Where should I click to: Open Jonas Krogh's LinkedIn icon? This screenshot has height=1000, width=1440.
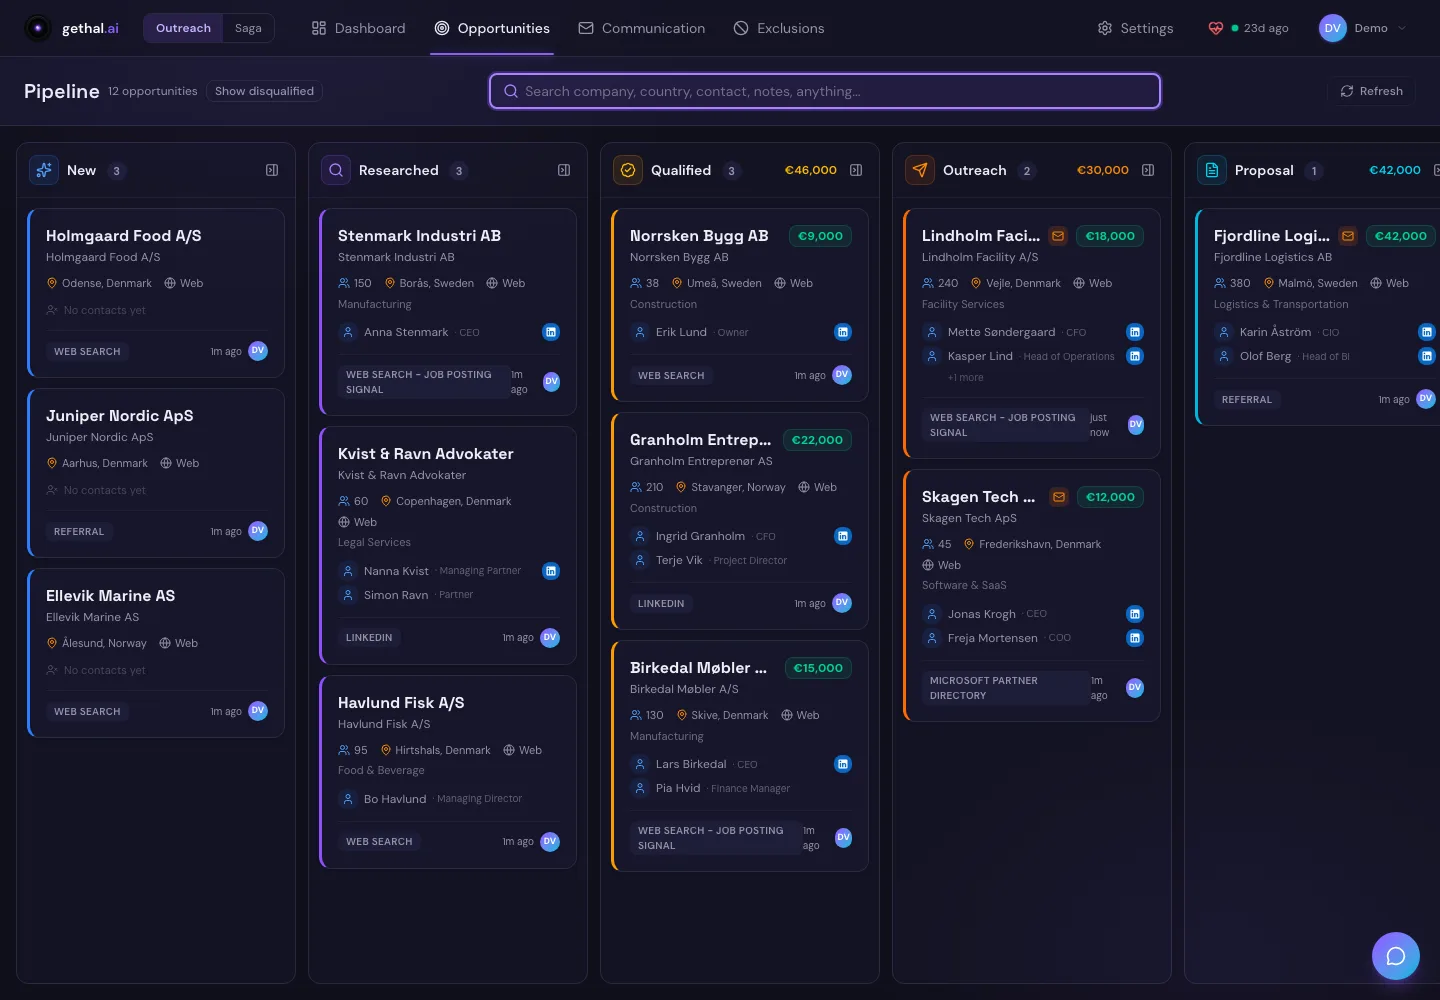(1135, 614)
